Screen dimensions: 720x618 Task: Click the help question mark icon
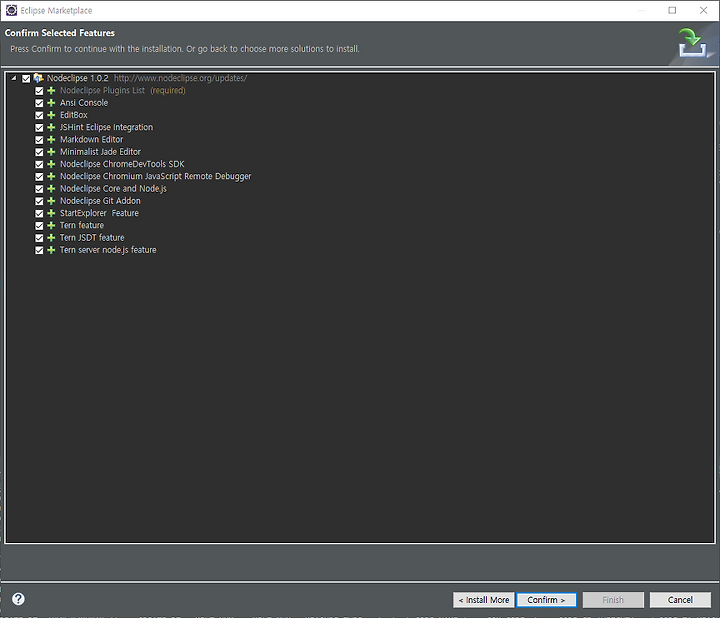click(x=18, y=599)
